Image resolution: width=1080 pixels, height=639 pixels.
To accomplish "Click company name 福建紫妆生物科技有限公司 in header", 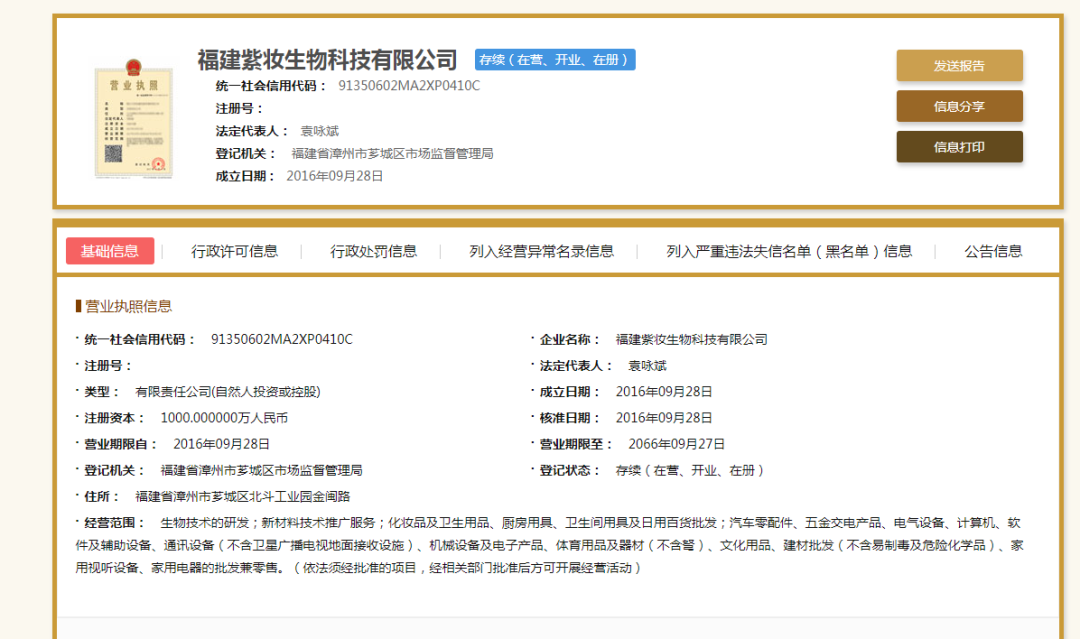I will point(327,59).
